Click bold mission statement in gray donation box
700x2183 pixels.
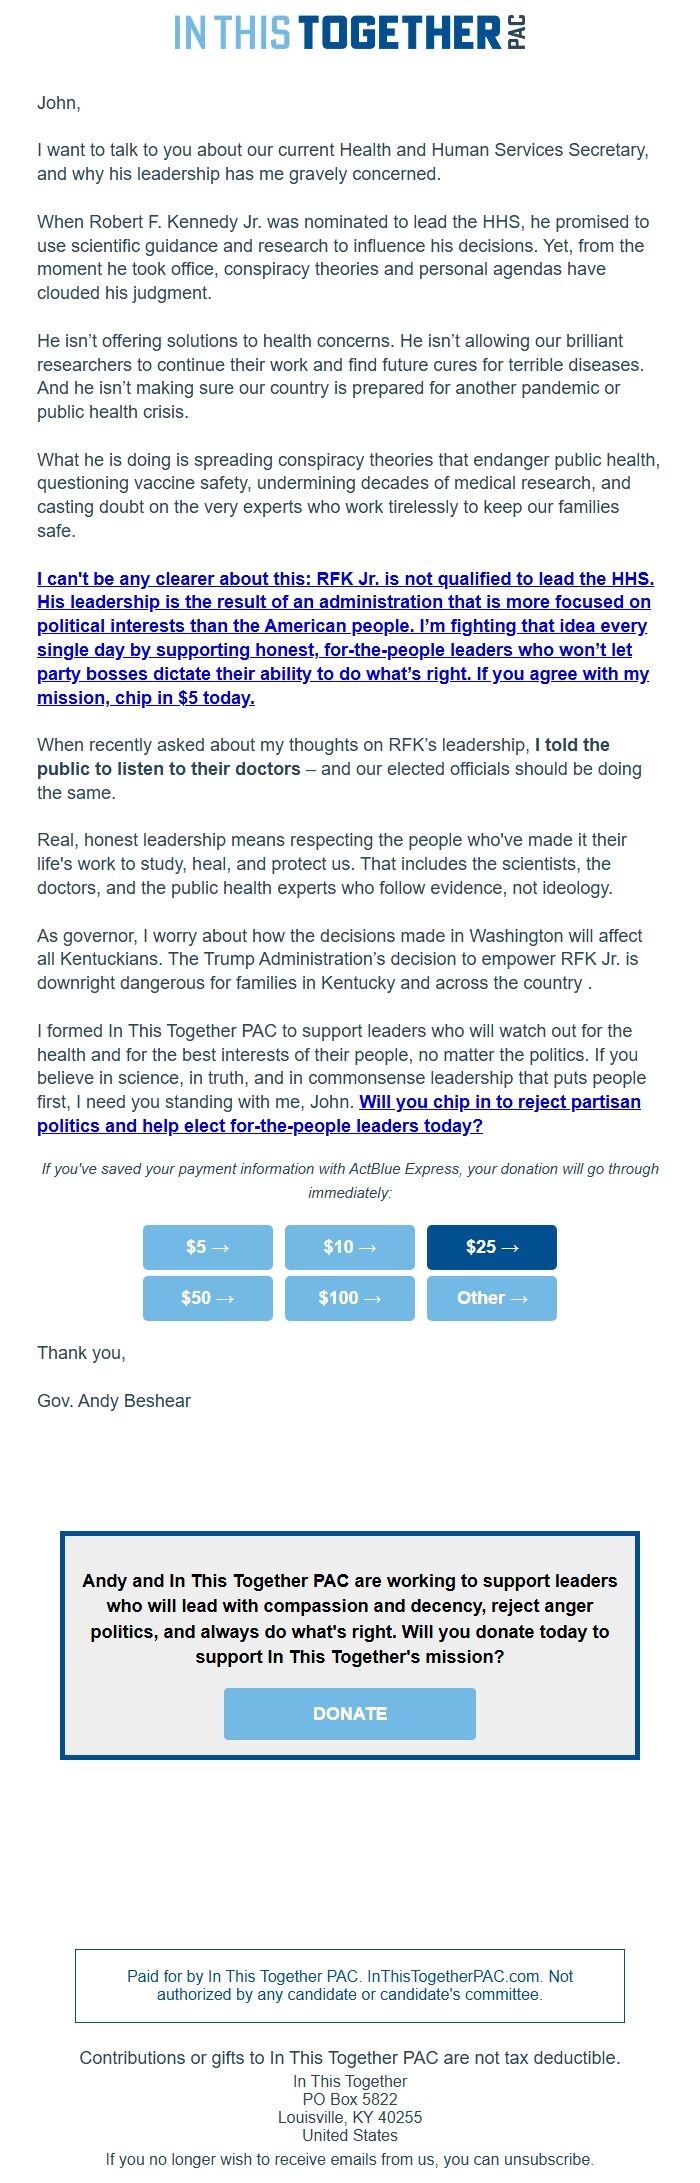pyautogui.click(x=350, y=1618)
